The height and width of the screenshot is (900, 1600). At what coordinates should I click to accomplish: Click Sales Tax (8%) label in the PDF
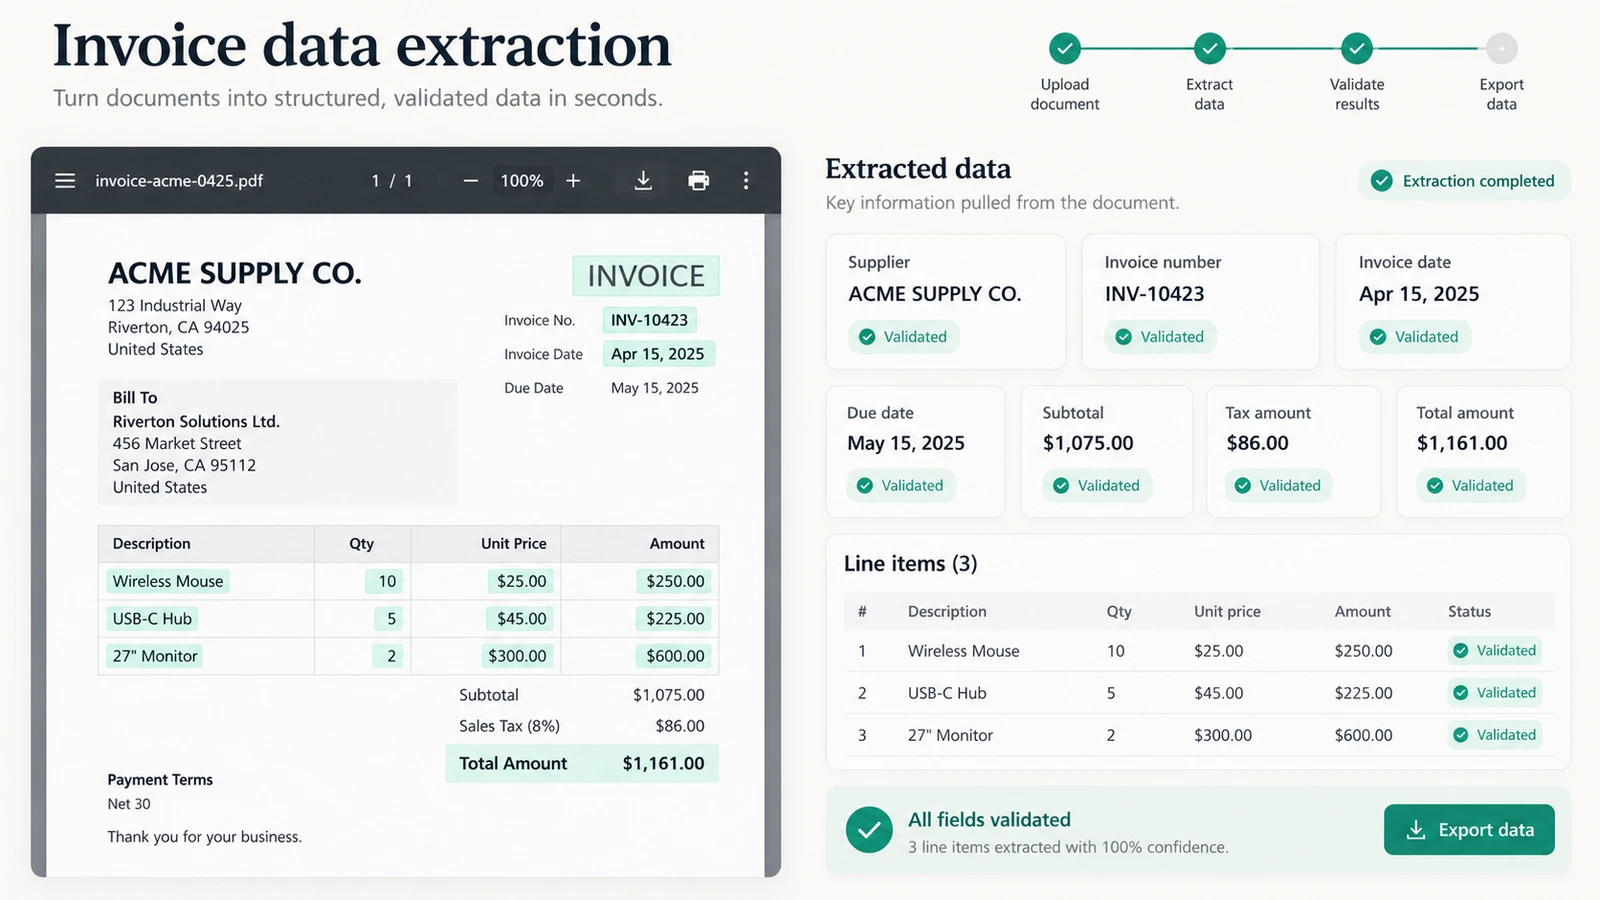tap(509, 726)
